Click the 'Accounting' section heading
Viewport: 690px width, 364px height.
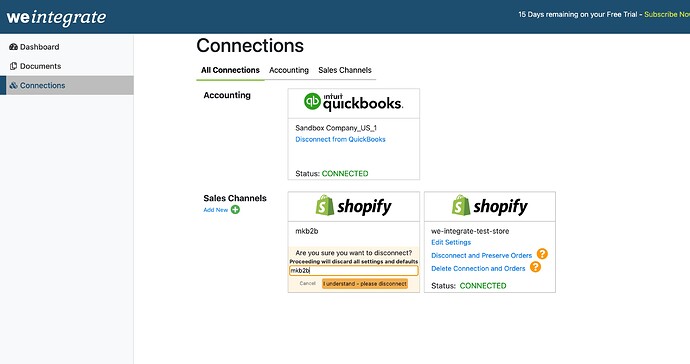tap(227, 95)
